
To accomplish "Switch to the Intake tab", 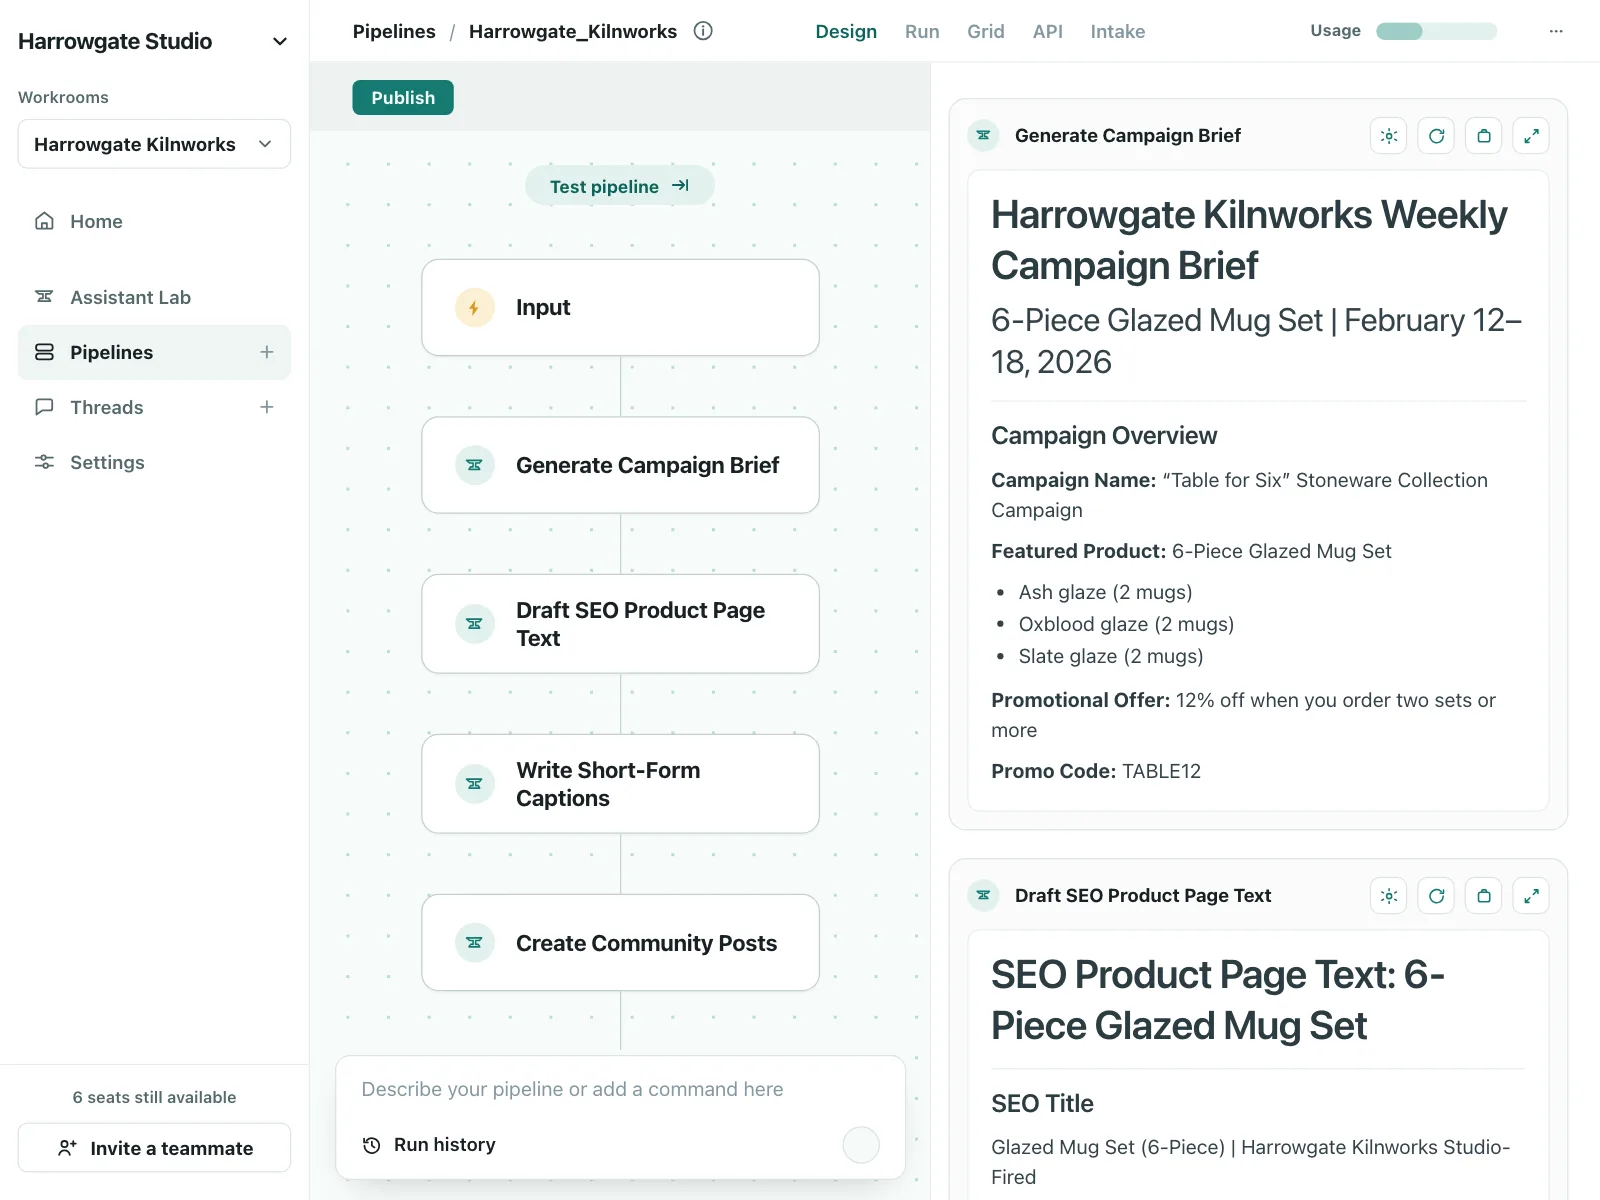I will [x=1118, y=31].
